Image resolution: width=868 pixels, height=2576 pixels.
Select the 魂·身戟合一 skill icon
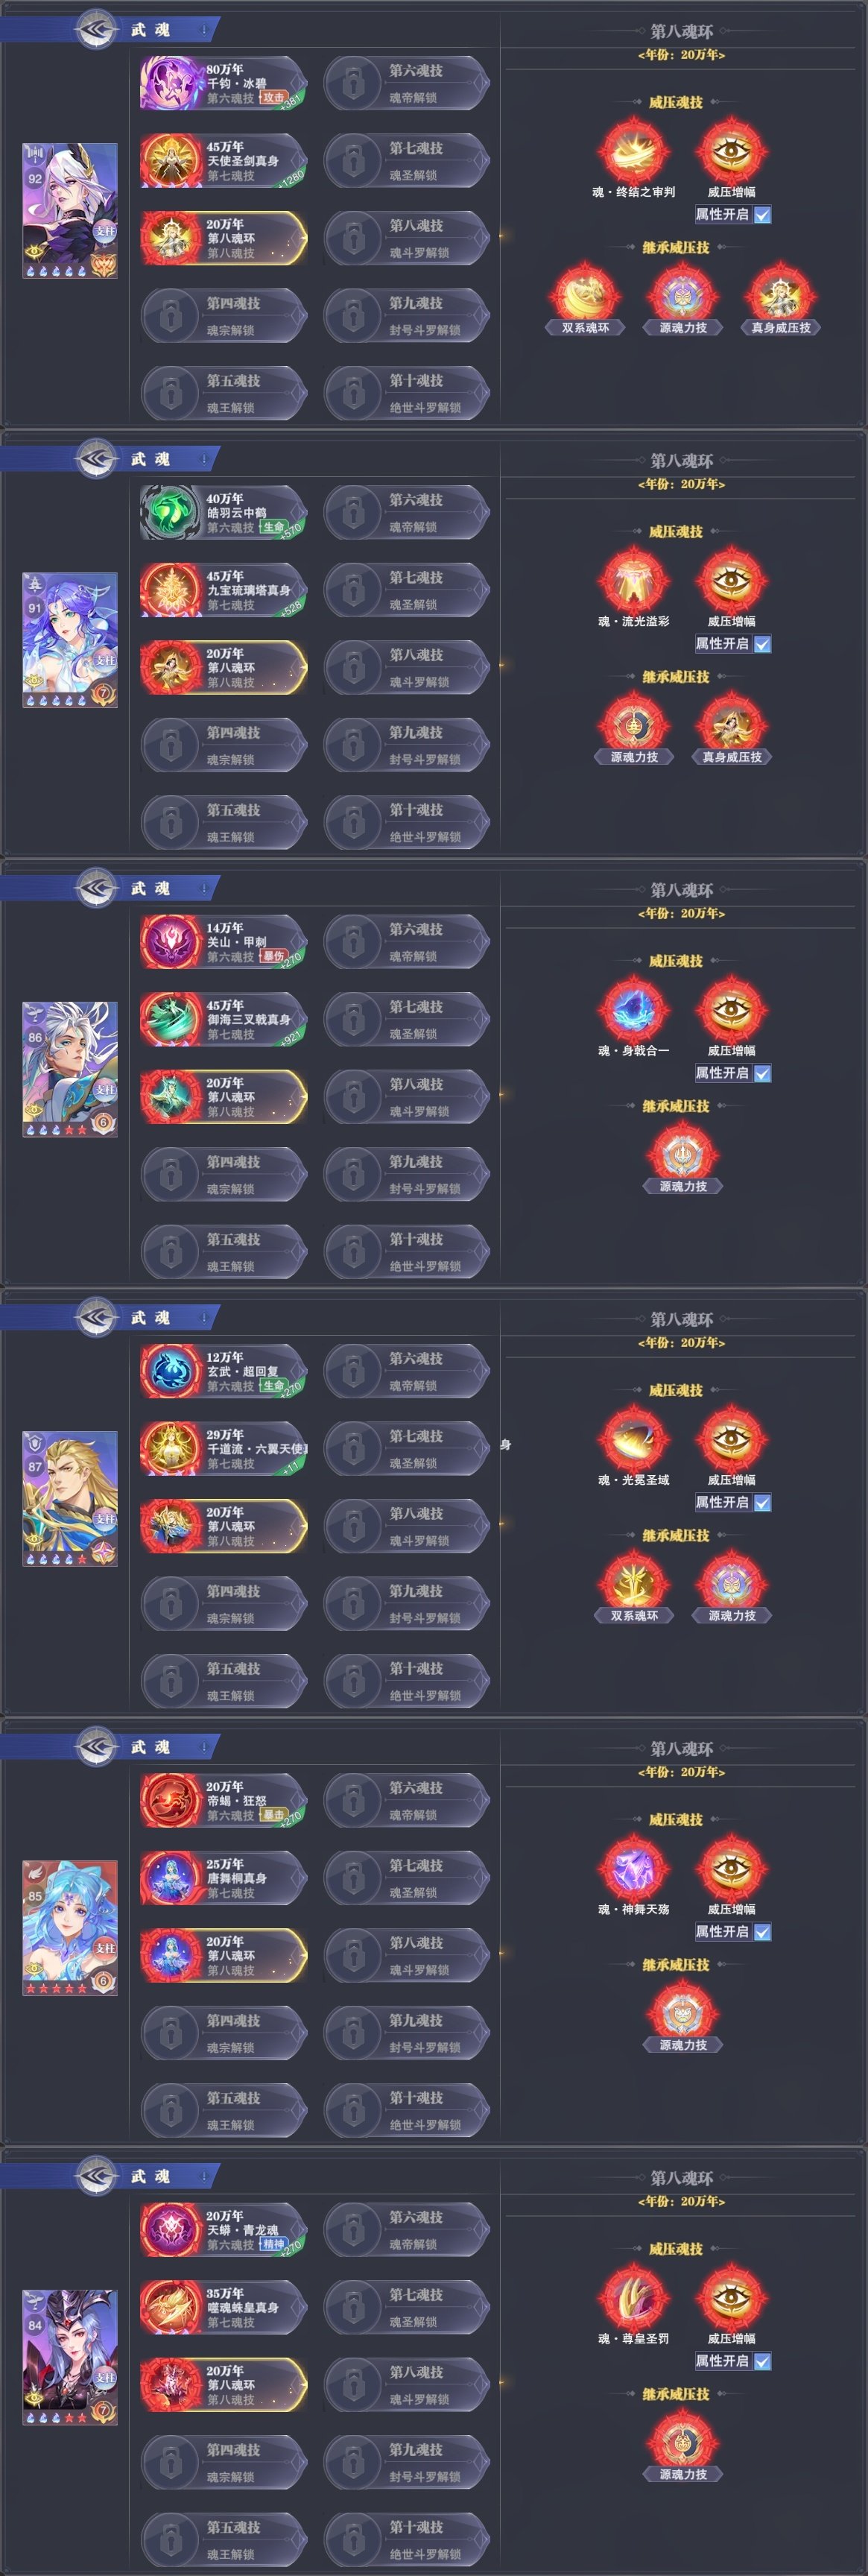[633, 1010]
